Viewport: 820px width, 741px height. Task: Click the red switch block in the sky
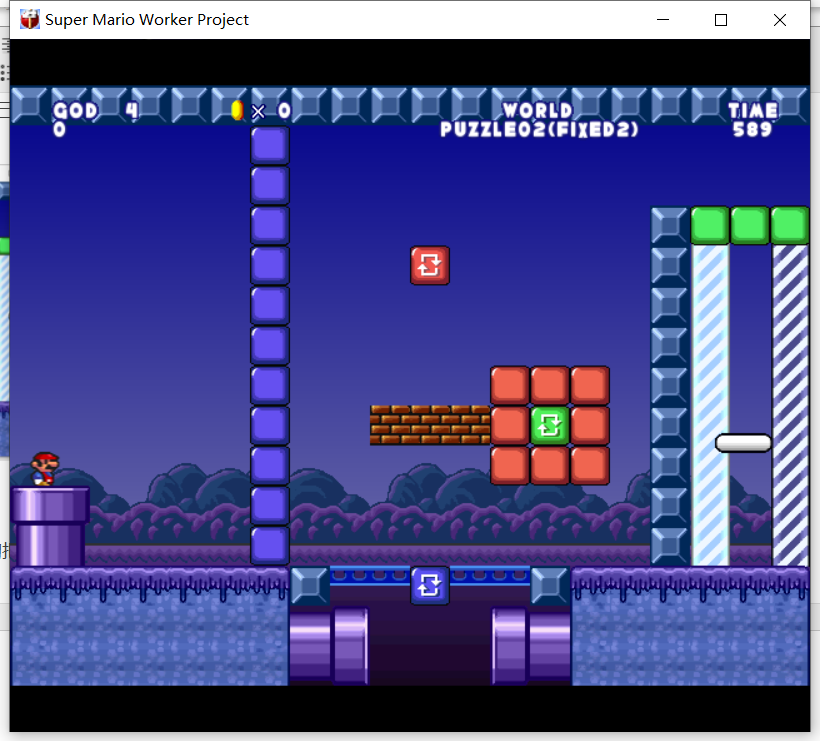pyautogui.click(x=430, y=265)
